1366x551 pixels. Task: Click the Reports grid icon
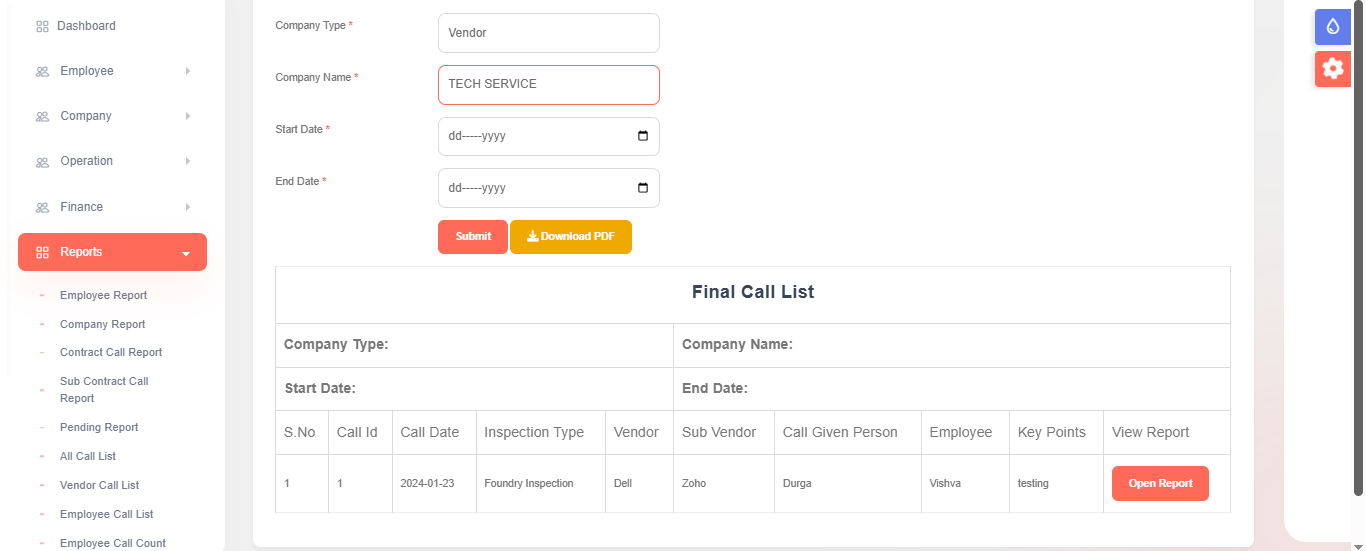42,253
